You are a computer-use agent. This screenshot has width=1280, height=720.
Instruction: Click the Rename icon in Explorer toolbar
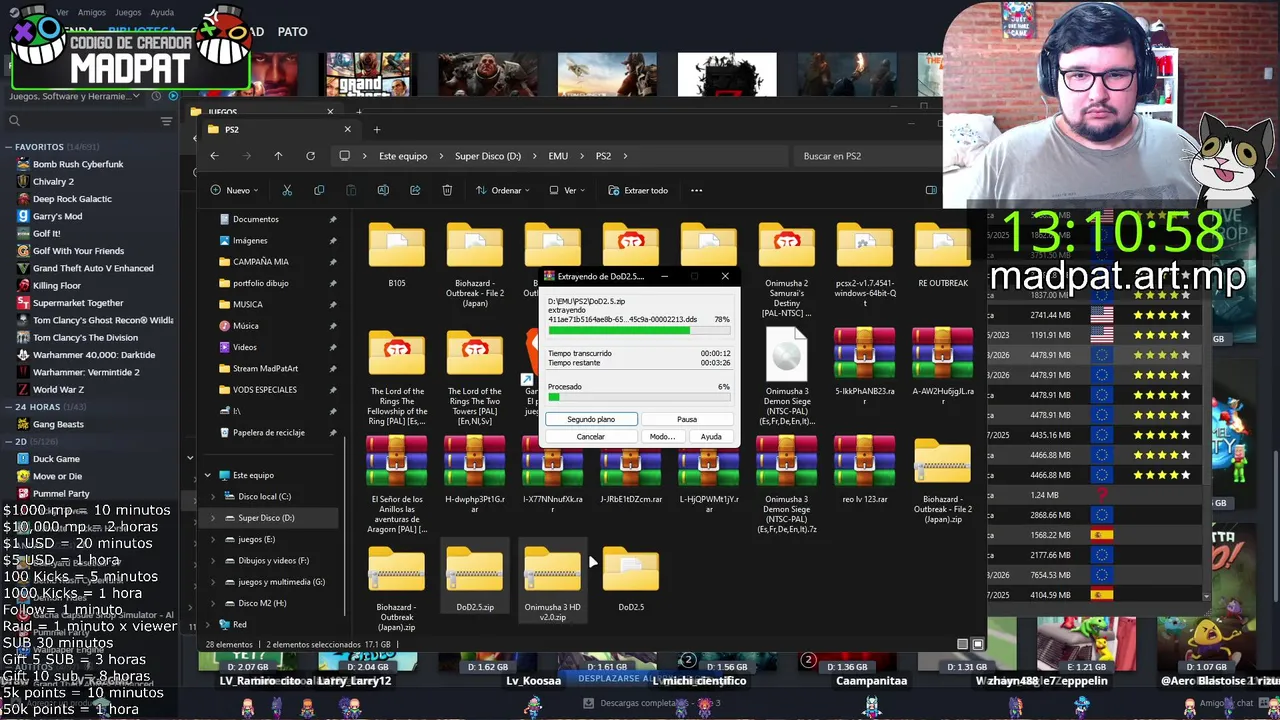[383, 190]
